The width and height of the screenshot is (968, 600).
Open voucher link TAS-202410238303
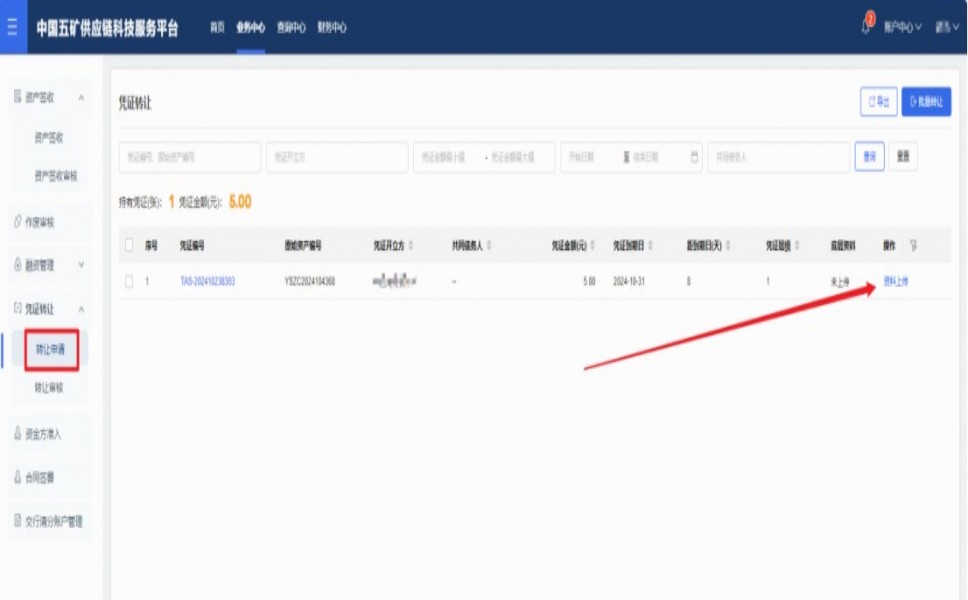(x=207, y=282)
